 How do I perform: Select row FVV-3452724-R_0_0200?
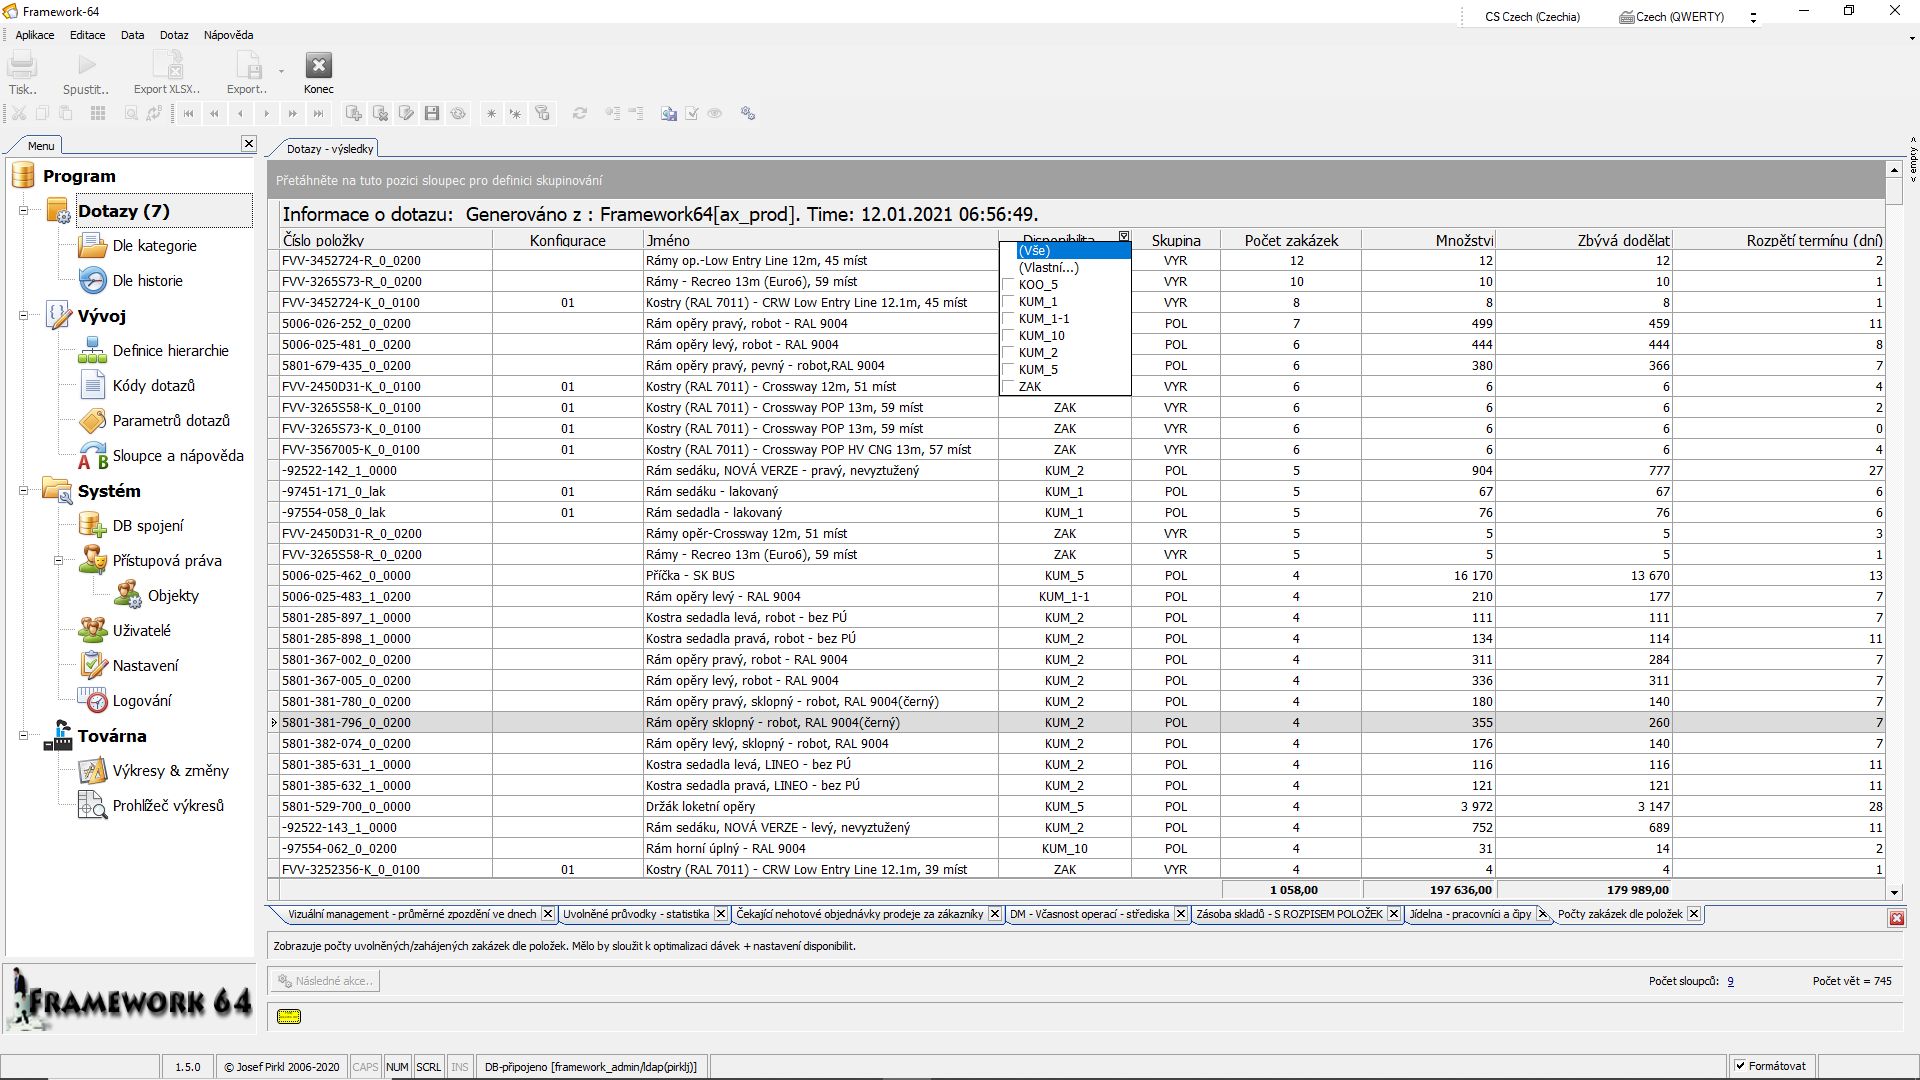1083,261
